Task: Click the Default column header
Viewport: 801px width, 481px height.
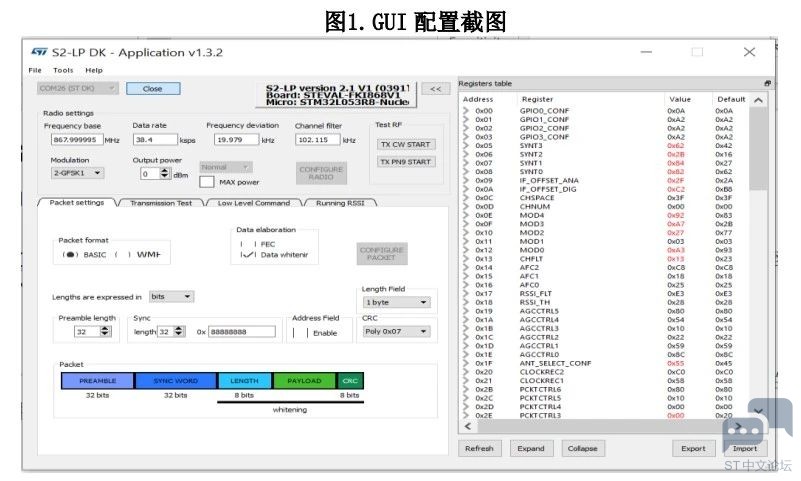Action: point(731,99)
